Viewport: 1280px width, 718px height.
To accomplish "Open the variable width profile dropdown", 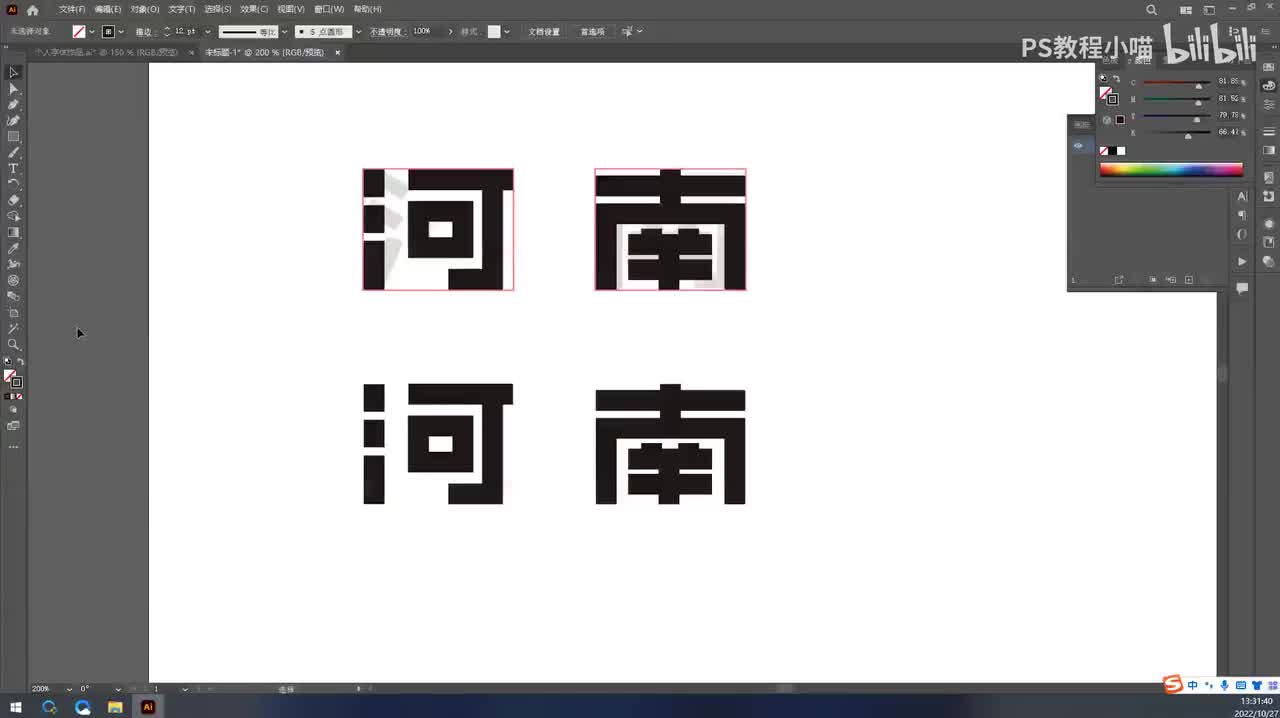I will pyautogui.click(x=284, y=32).
